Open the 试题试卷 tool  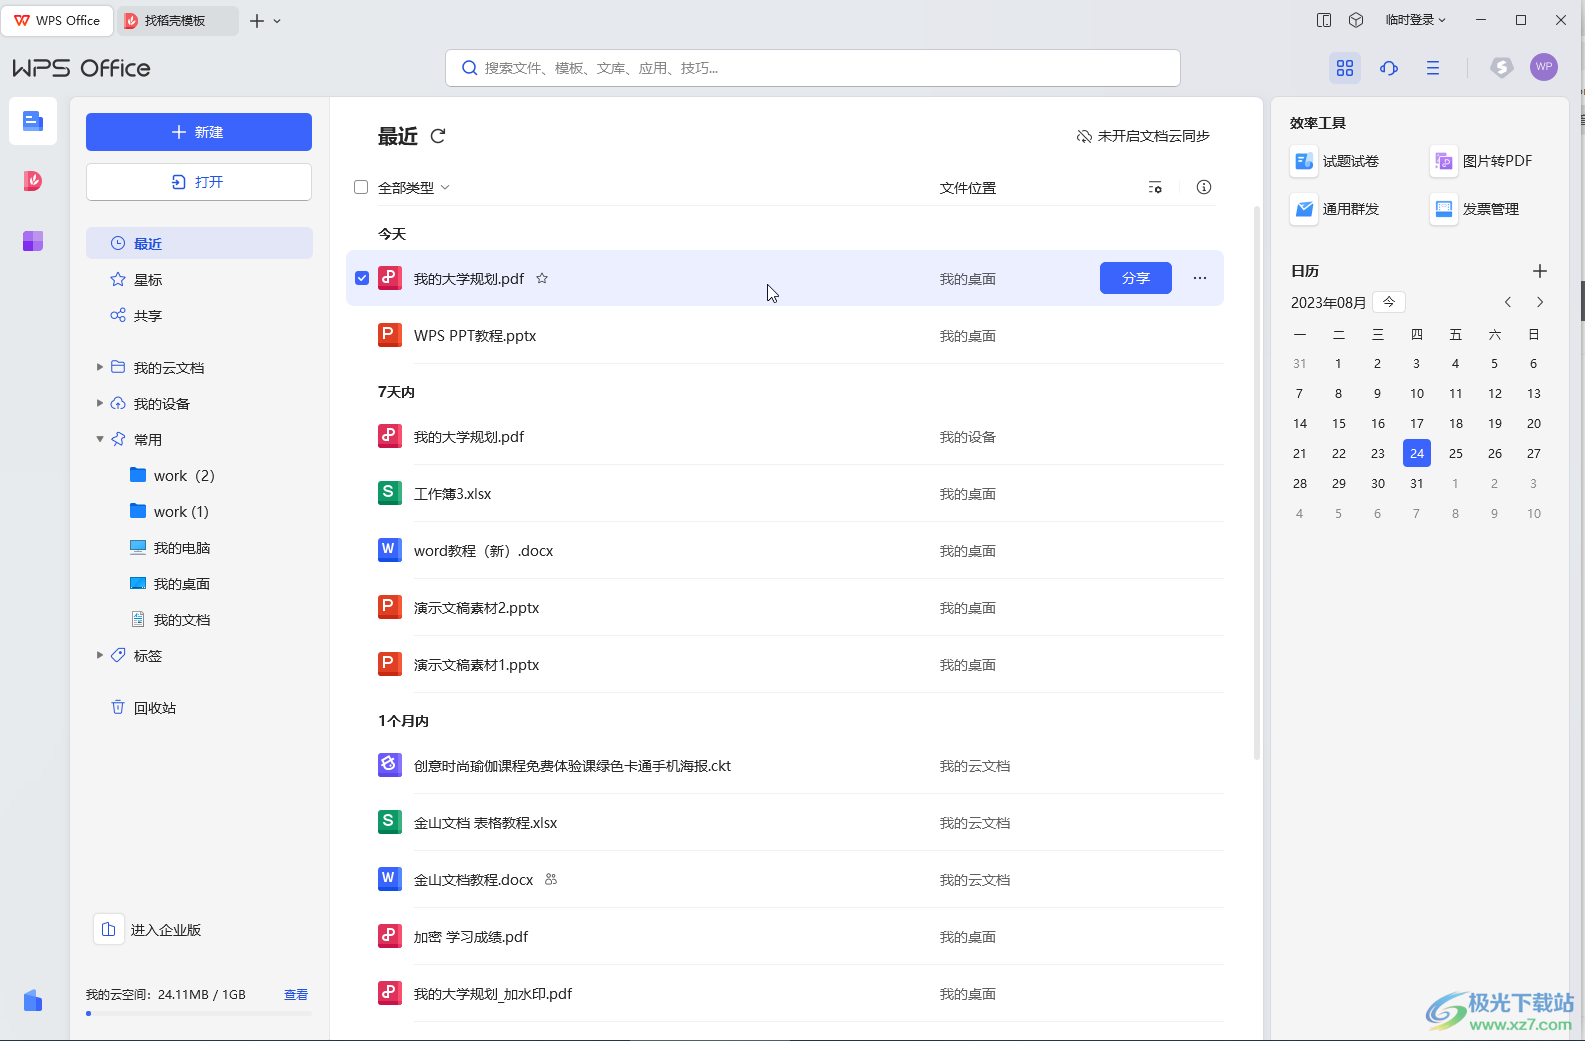click(1335, 161)
